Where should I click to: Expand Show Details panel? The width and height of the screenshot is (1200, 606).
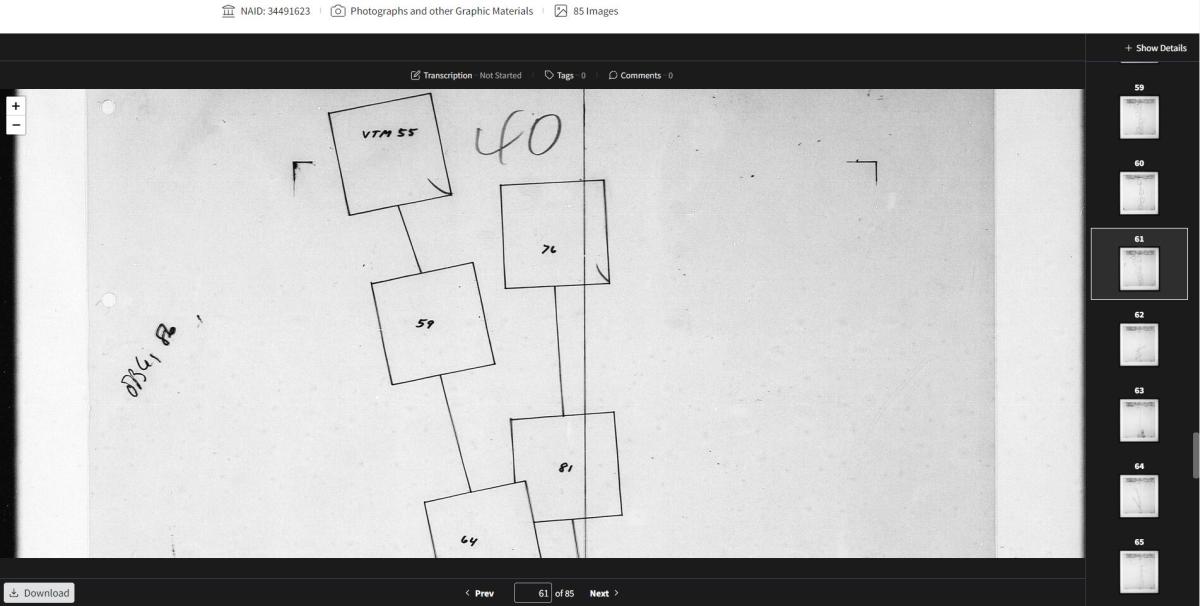(1155, 48)
